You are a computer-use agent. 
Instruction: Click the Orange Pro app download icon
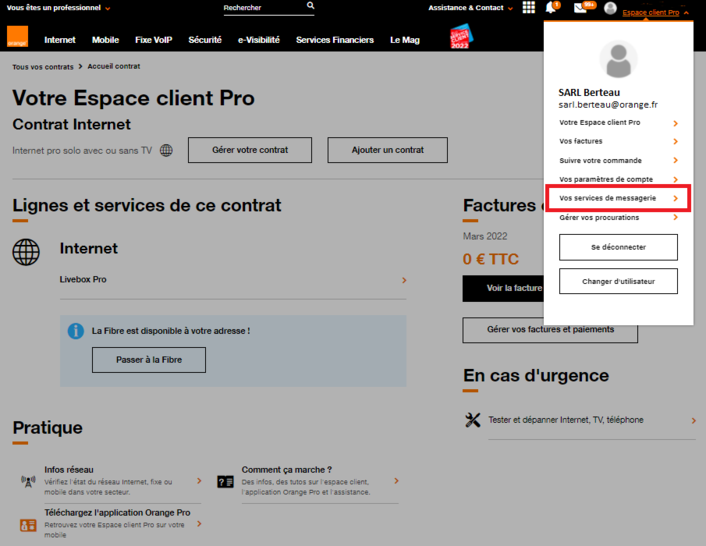click(x=28, y=525)
